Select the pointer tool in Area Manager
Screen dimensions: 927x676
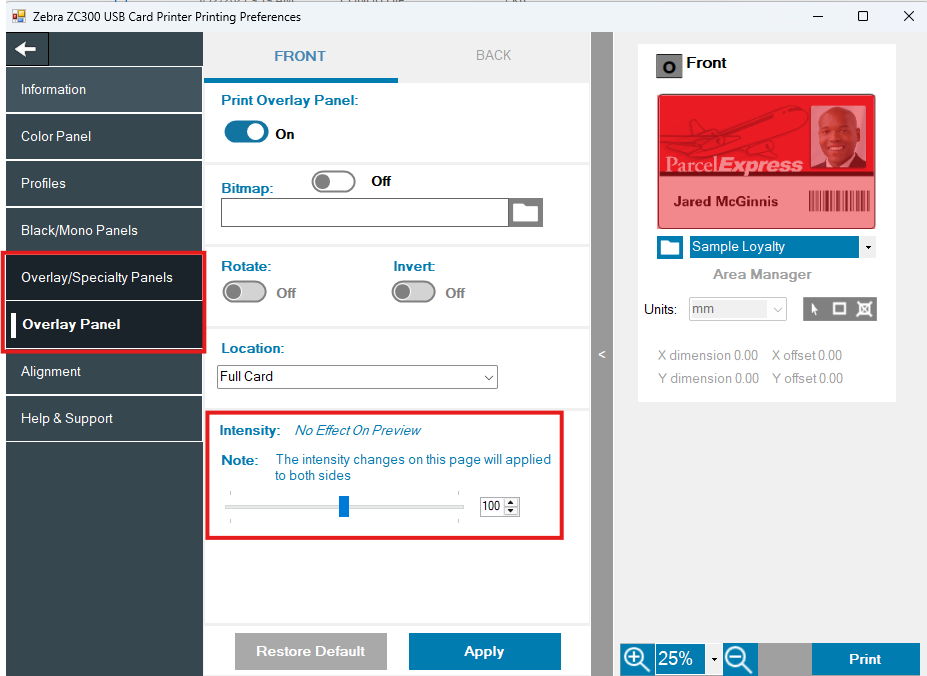click(815, 309)
